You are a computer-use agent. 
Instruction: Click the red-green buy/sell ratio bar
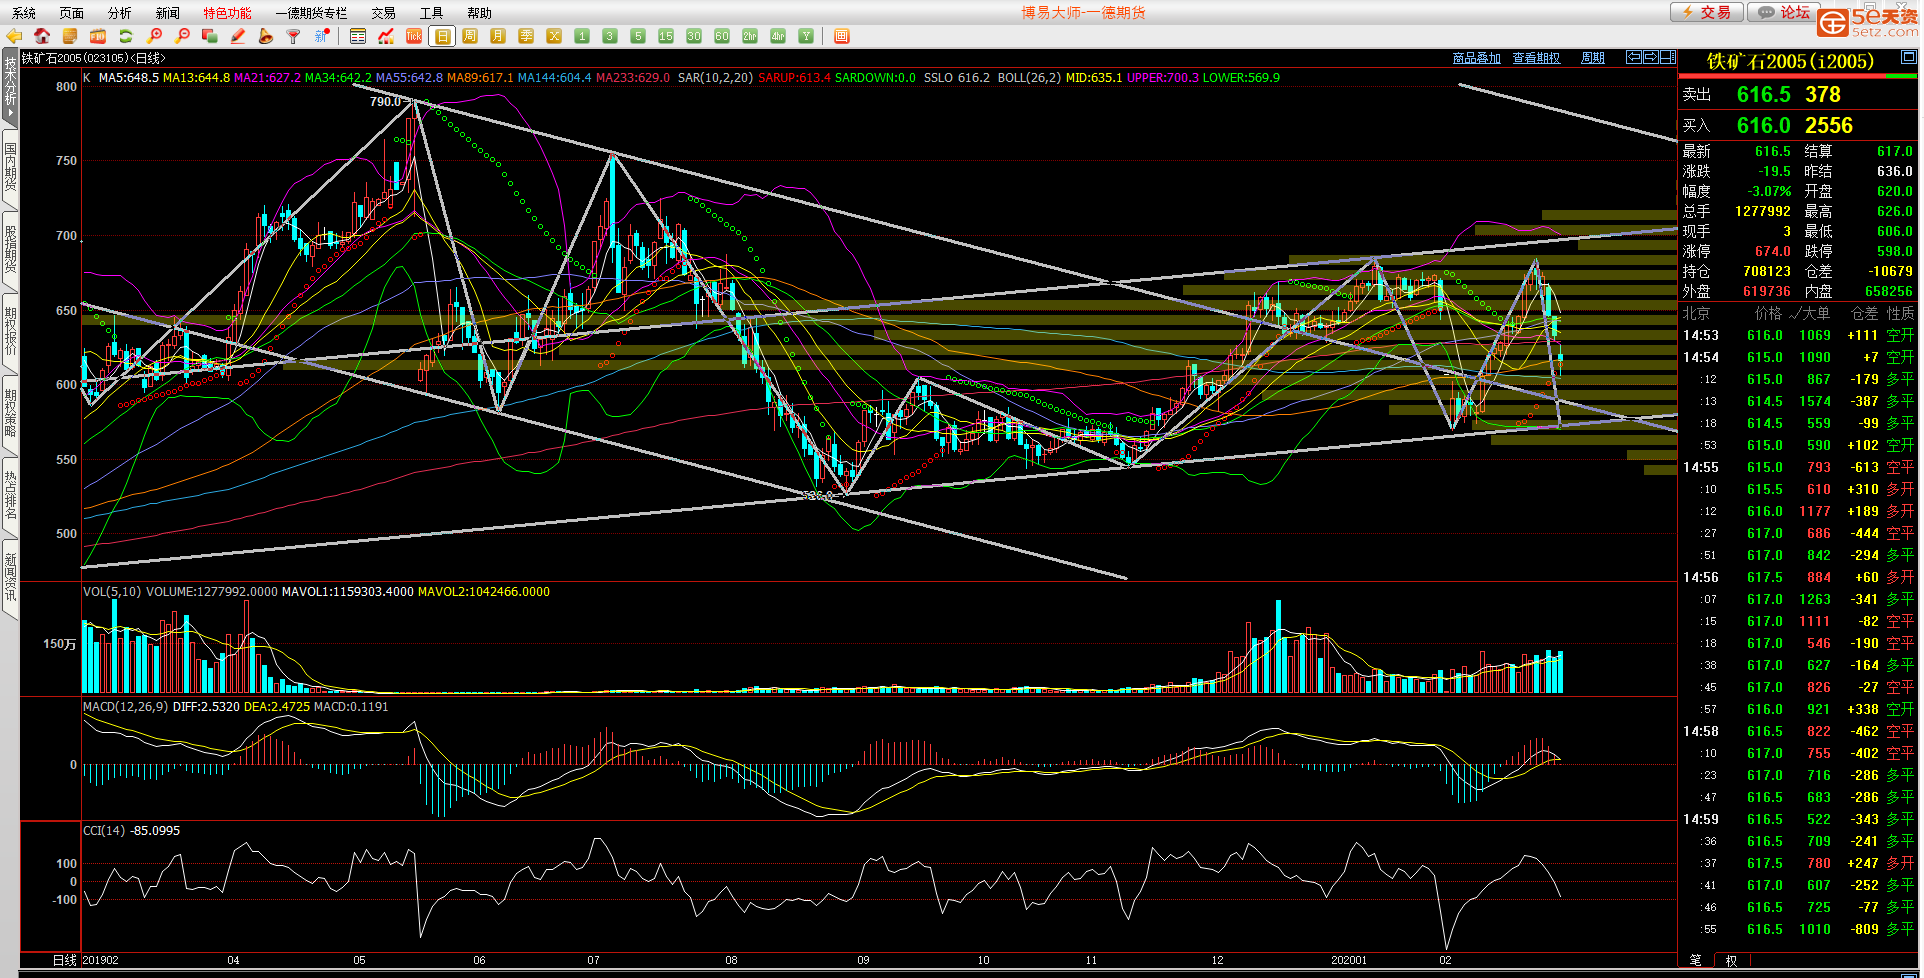pyautogui.click(x=1797, y=76)
